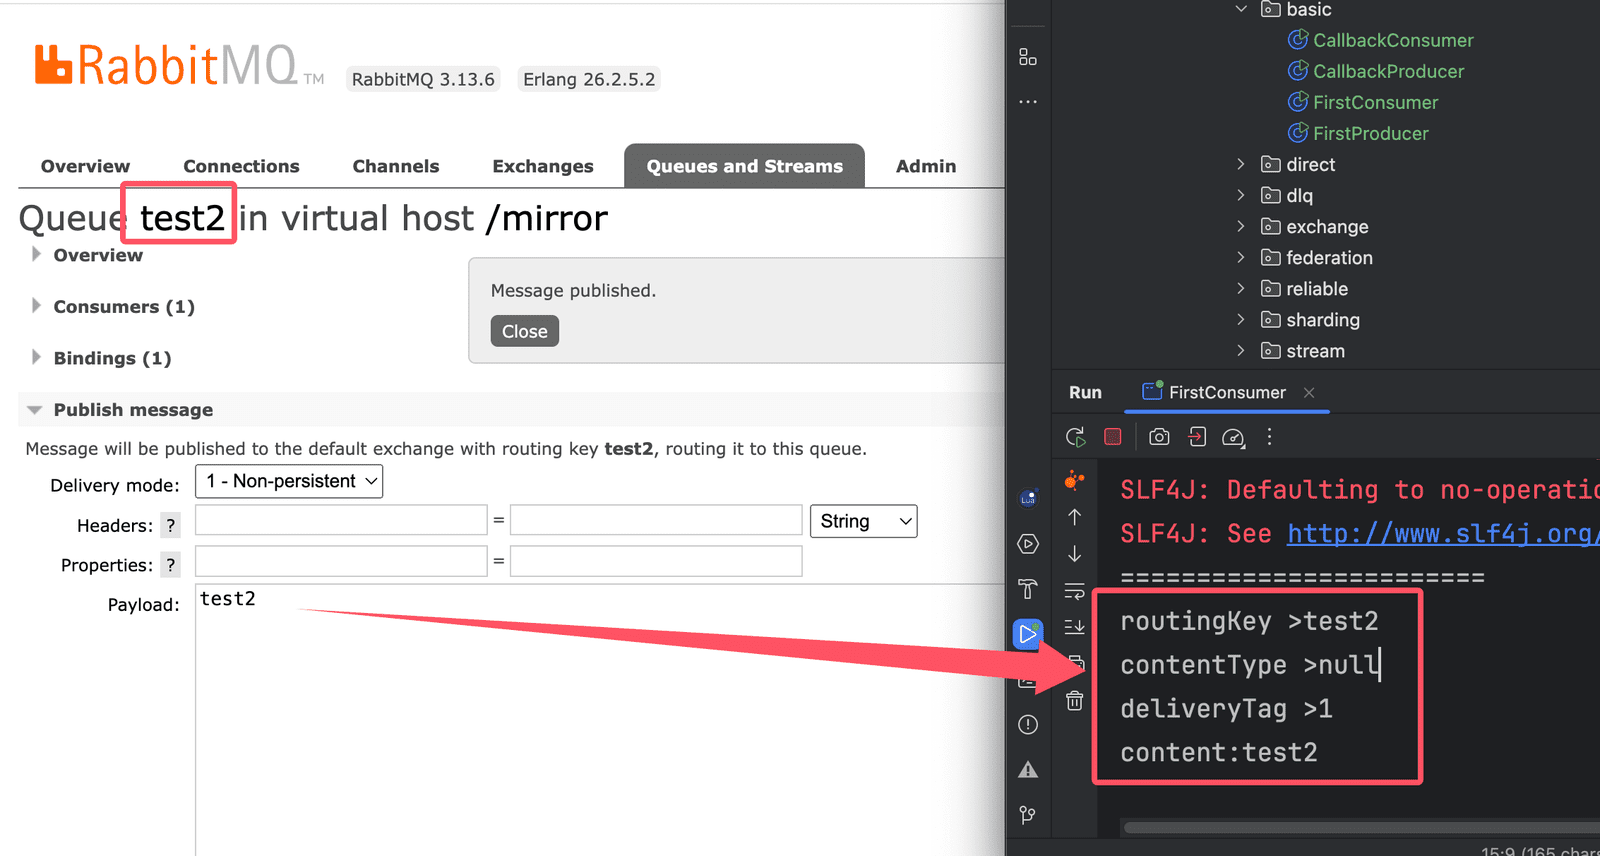The width and height of the screenshot is (1600, 856).
Task: Toggle the Run tool window button
Action: click(x=1028, y=634)
